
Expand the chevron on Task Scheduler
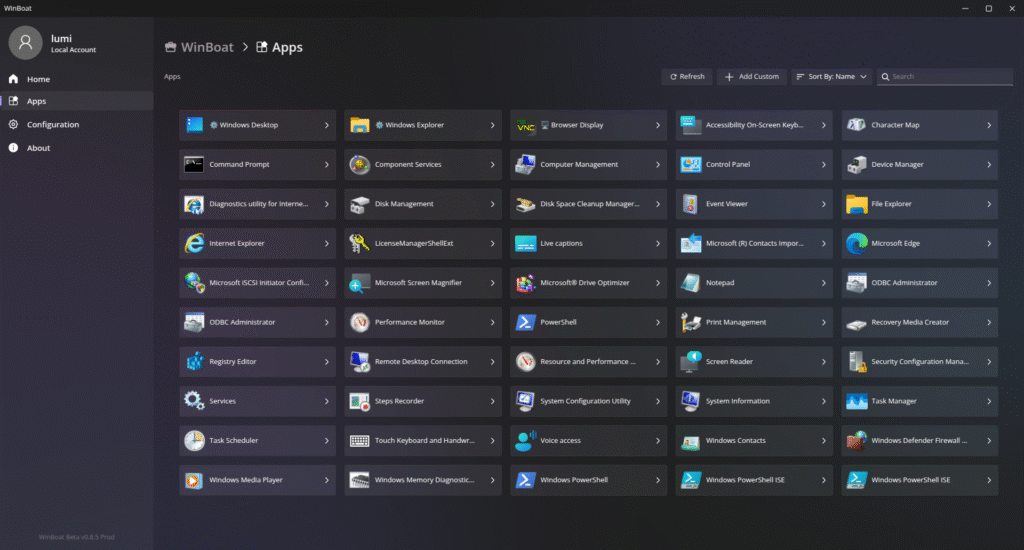click(x=327, y=441)
